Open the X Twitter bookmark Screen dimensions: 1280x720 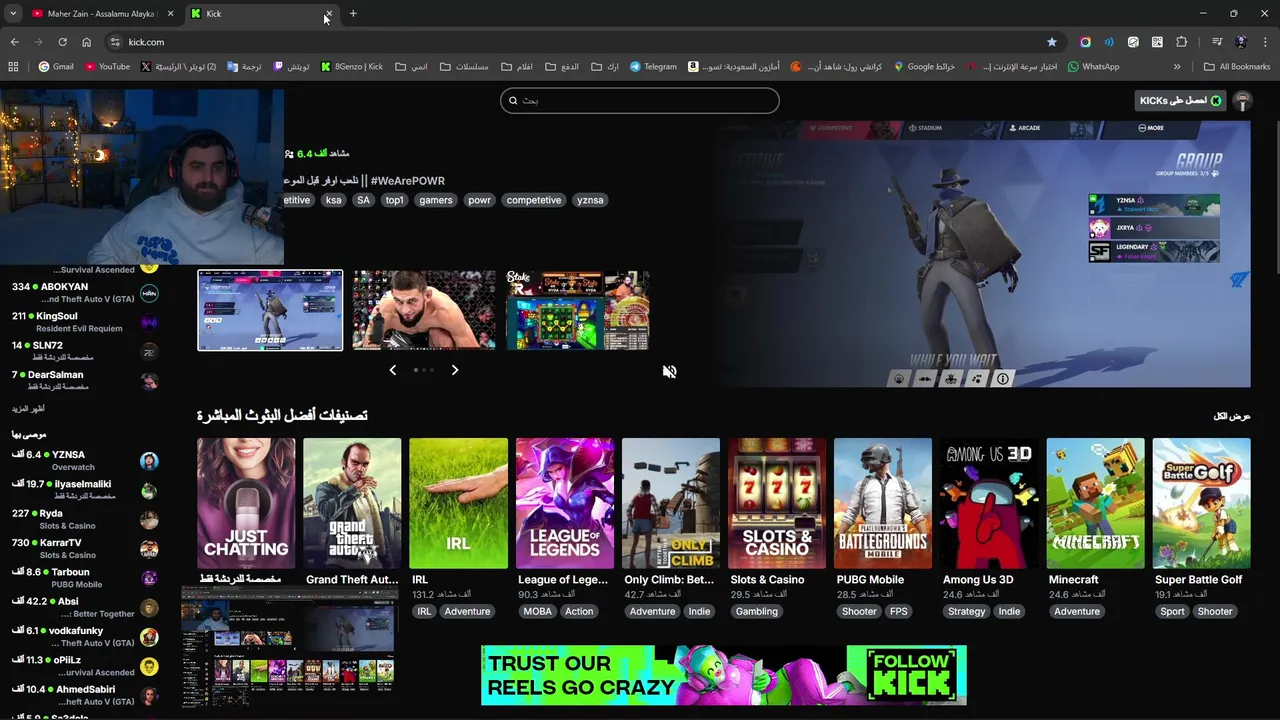[x=179, y=67]
